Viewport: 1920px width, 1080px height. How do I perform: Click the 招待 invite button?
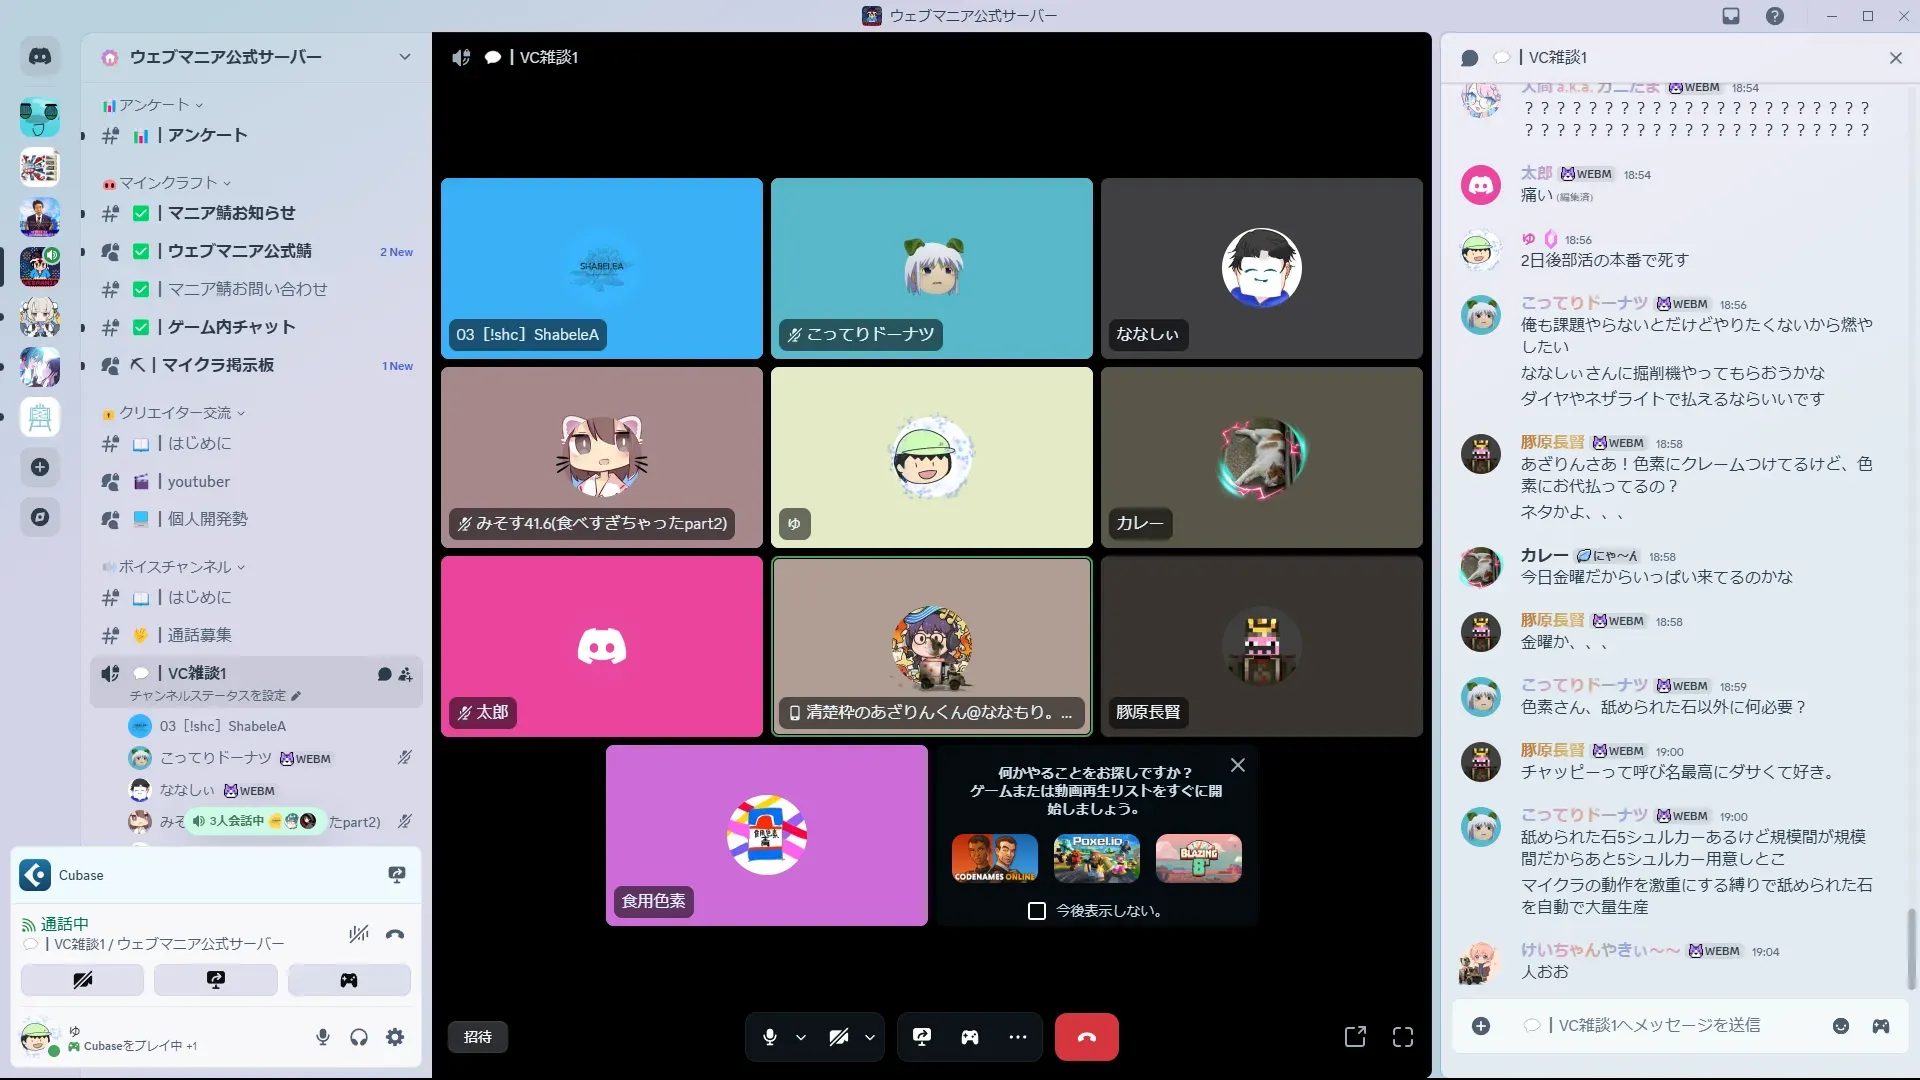[x=478, y=1037]
